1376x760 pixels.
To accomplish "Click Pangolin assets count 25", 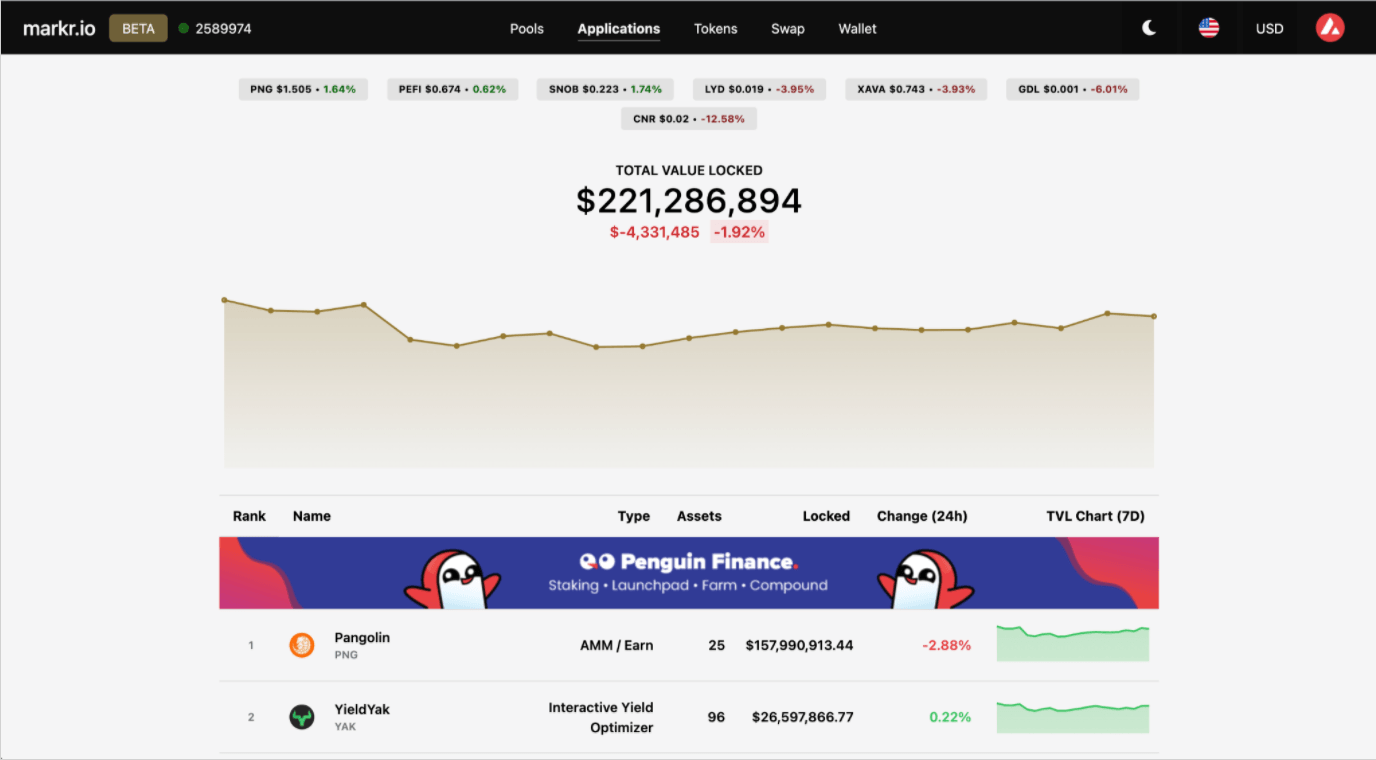I will coord(716,645).
